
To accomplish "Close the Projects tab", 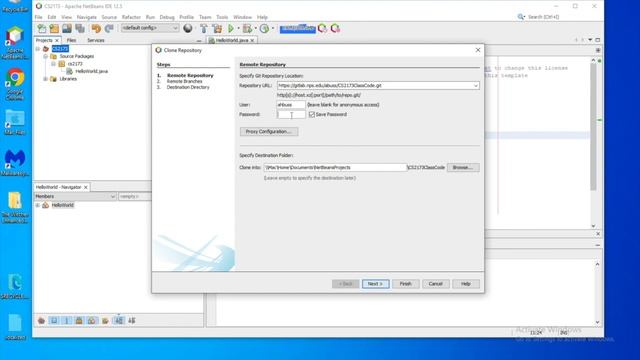I will (x=57, y=40).
